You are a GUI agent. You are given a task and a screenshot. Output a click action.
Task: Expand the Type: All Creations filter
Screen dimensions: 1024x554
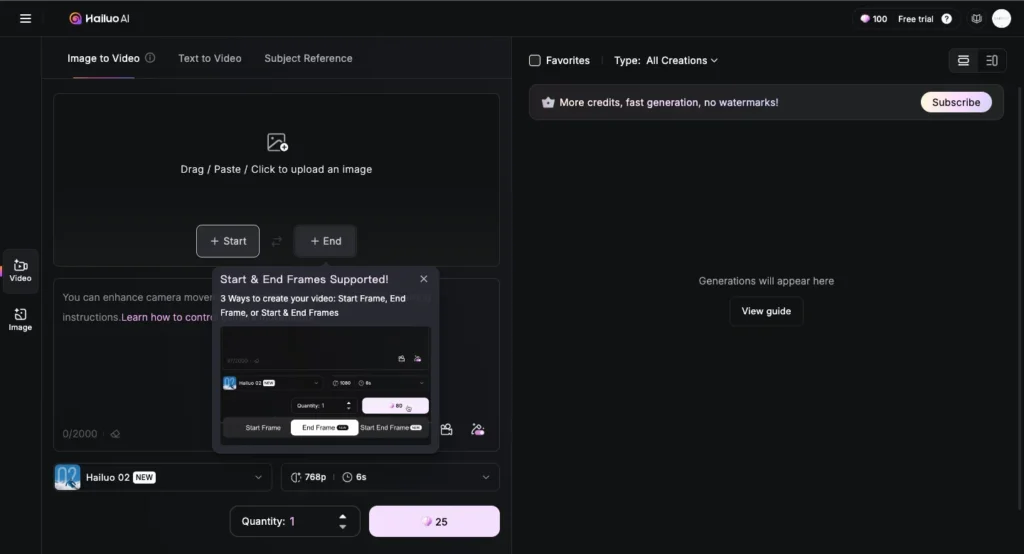666,60
